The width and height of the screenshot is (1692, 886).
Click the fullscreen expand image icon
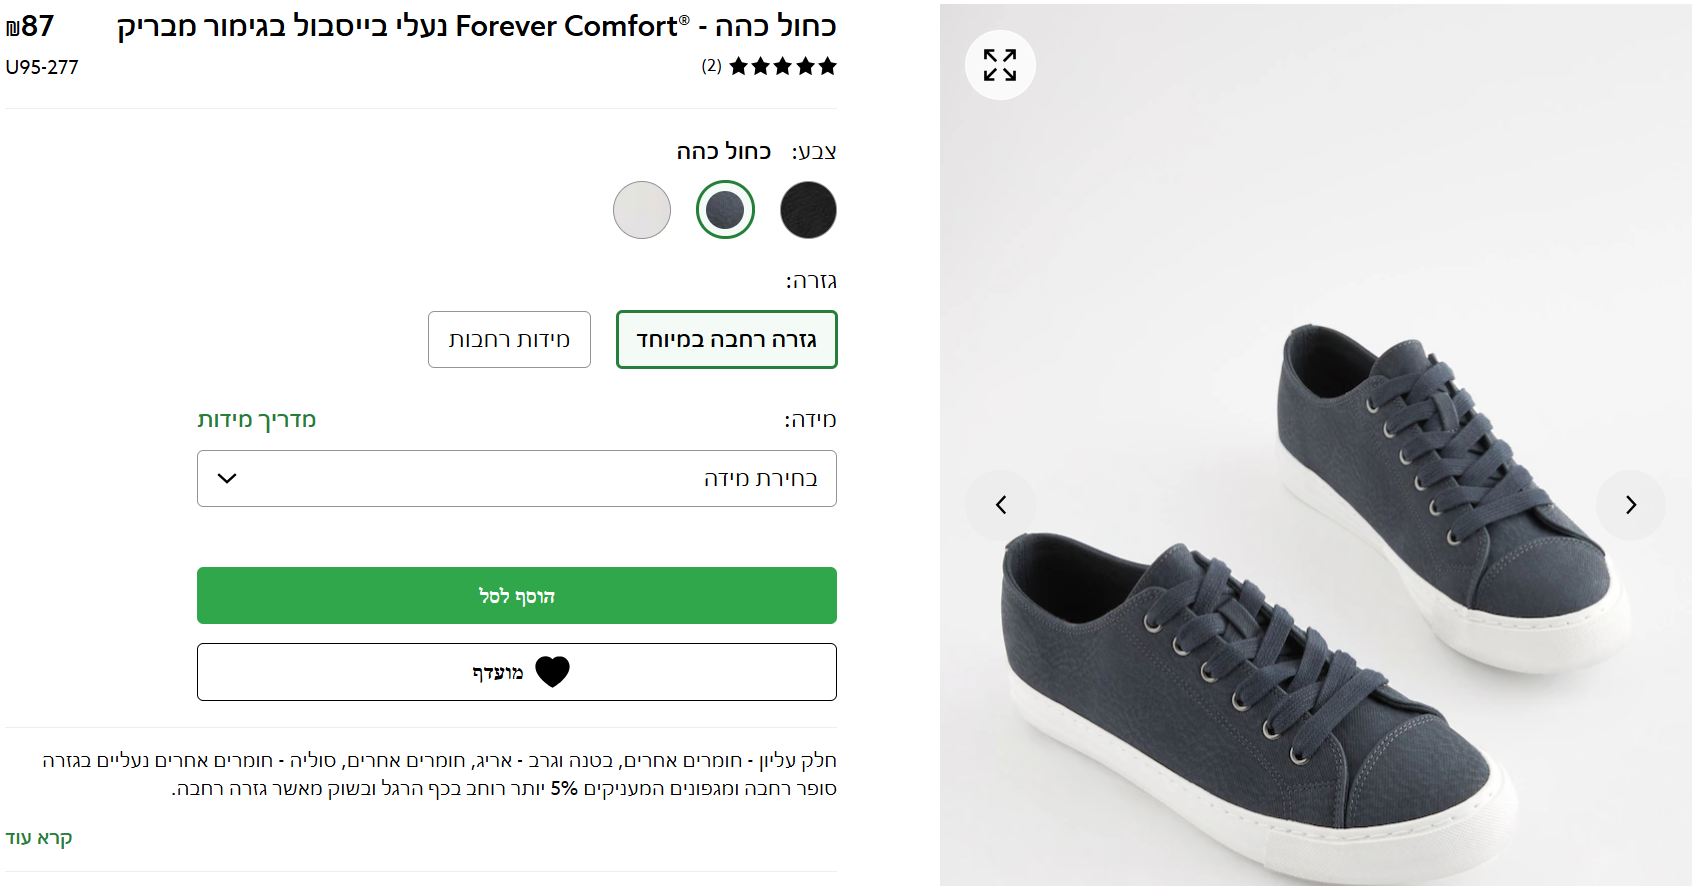[x=1000, y=66]
